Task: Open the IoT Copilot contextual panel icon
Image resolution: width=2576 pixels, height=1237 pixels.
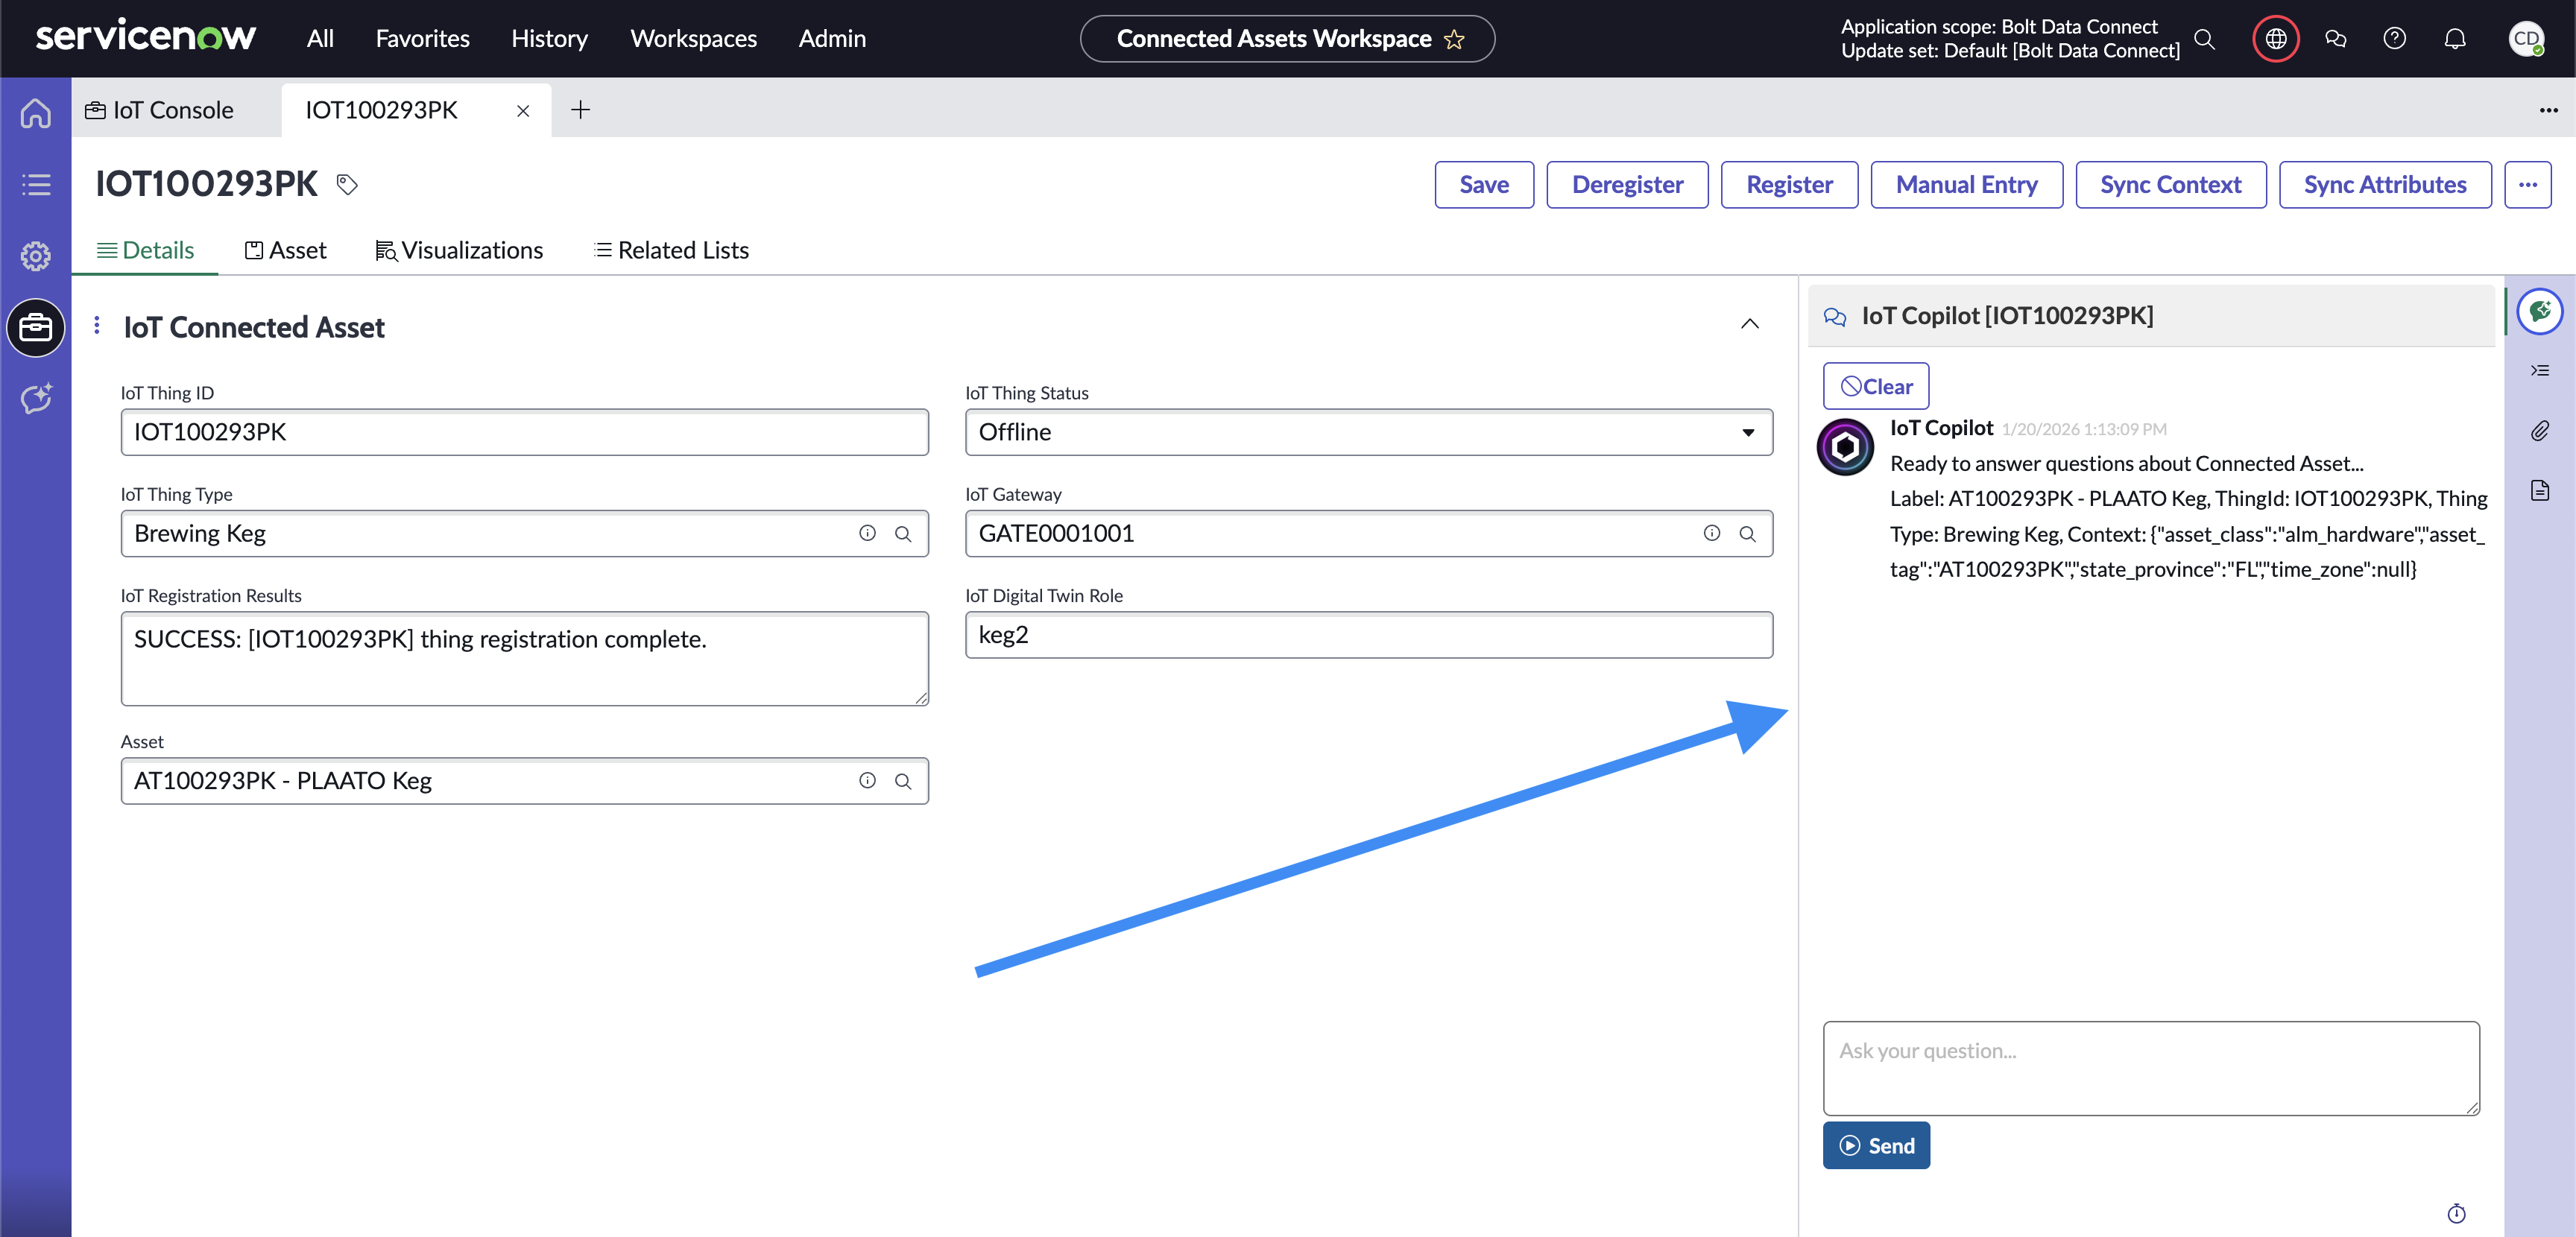Action: (x=2540, y=311)
